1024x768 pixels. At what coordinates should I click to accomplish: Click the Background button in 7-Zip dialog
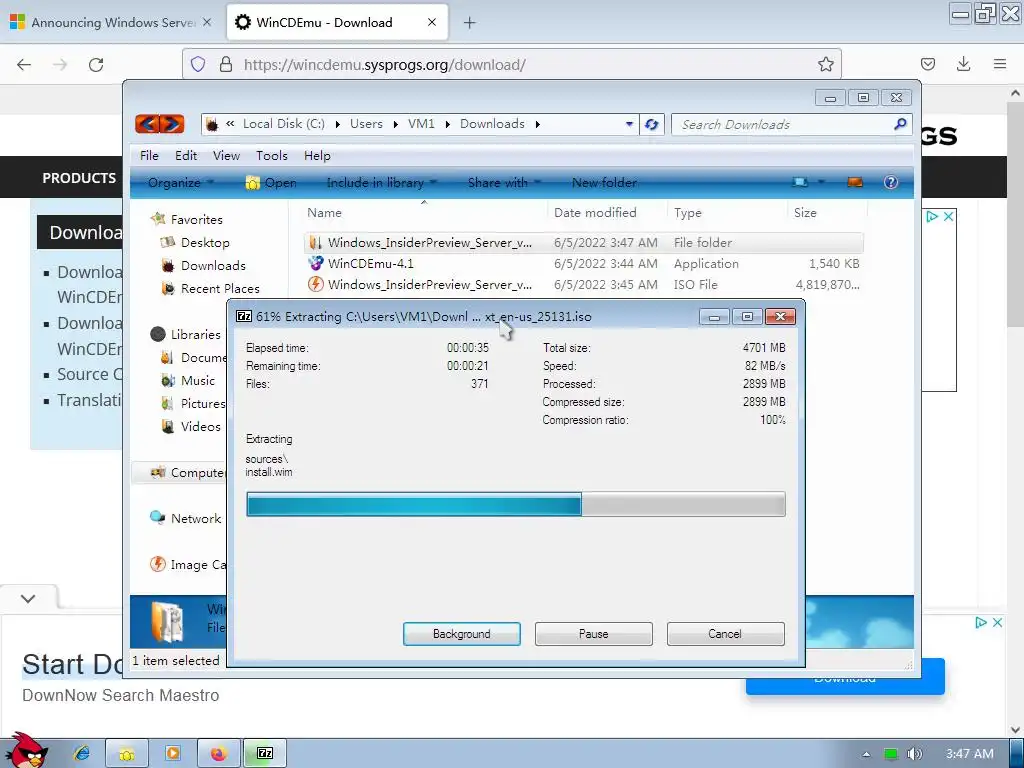(x=462, y=633)
